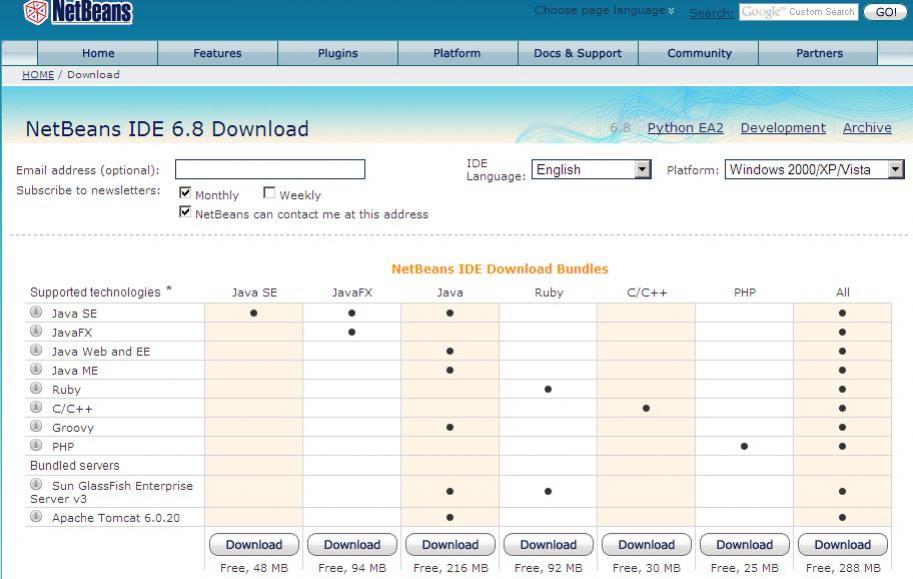Click the Java Web and EE row label
Image resolution: width=913 pixels, height=579 pixels.
click(101, 351)
